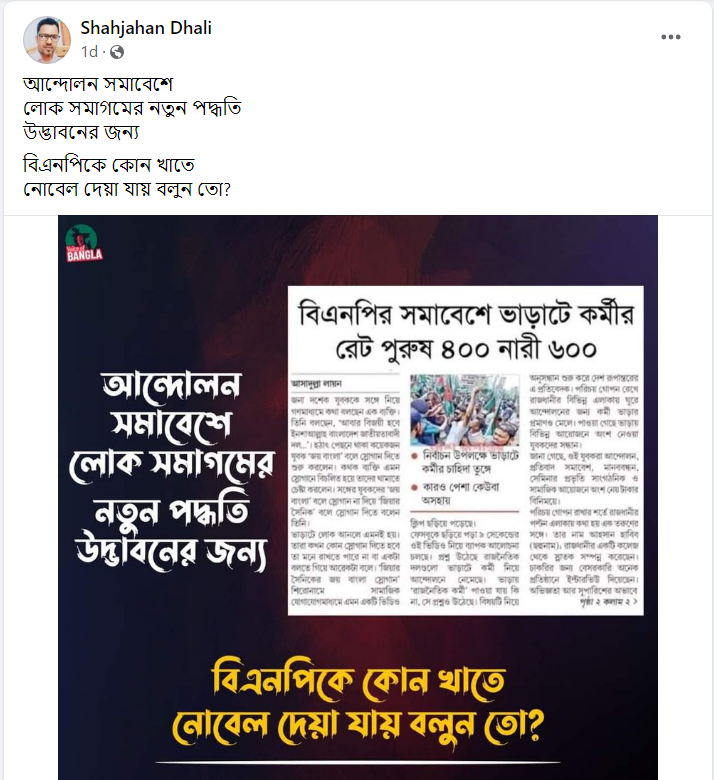
Task: Open the 1d post timestamp link
Action: [x=89, y=52]
